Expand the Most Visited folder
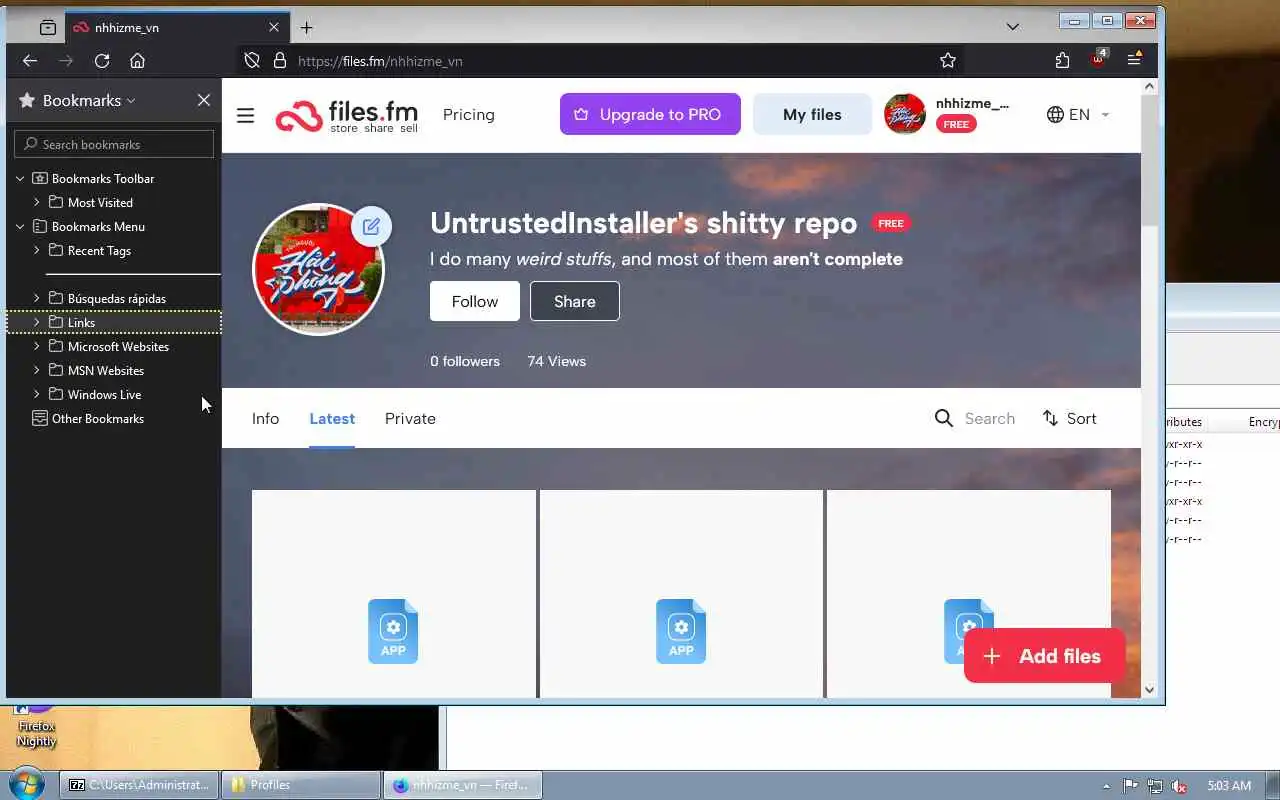 coord(36,202)
